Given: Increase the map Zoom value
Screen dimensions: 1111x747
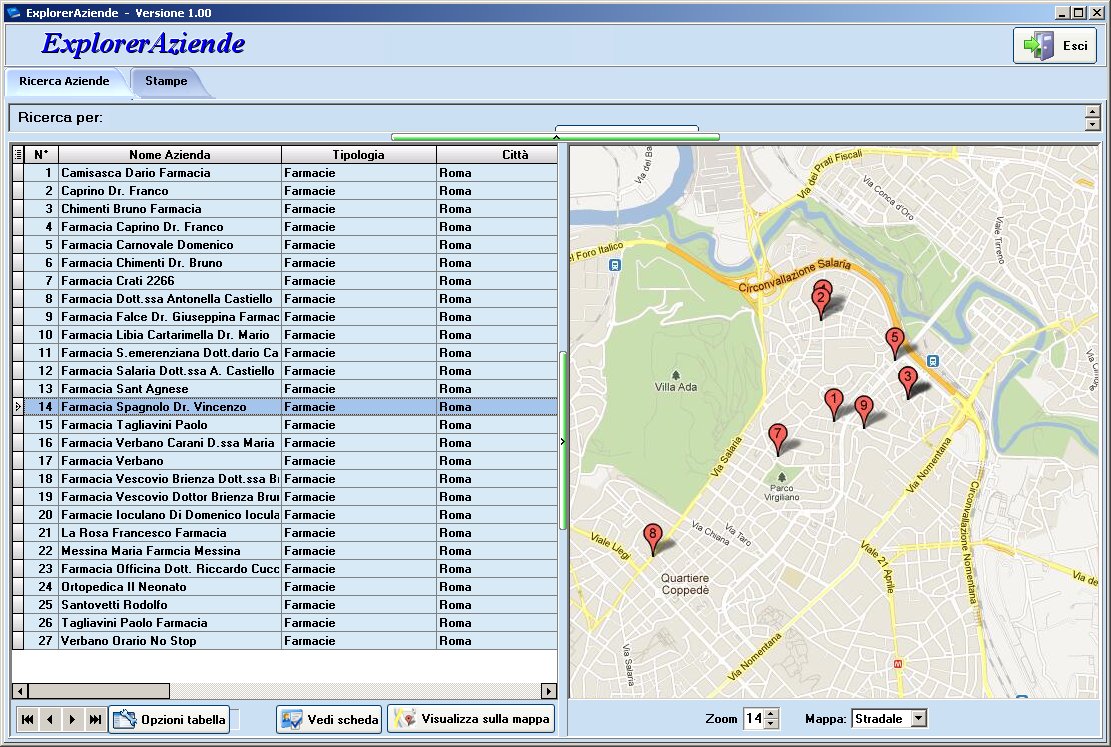Looking at the screenshot, I should coord(772,714).
